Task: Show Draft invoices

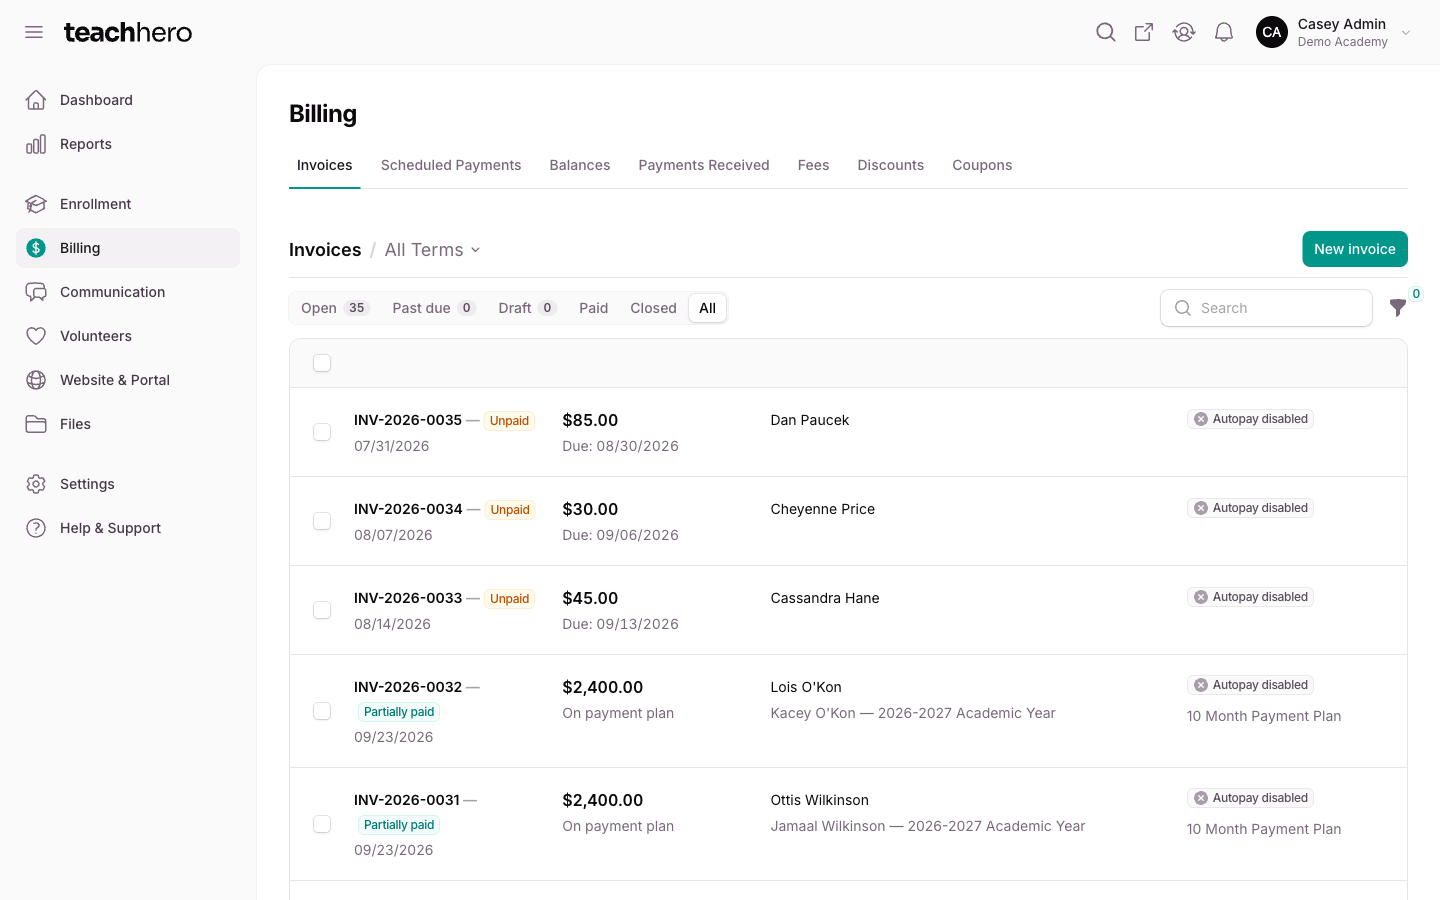Action: point(527,308)
